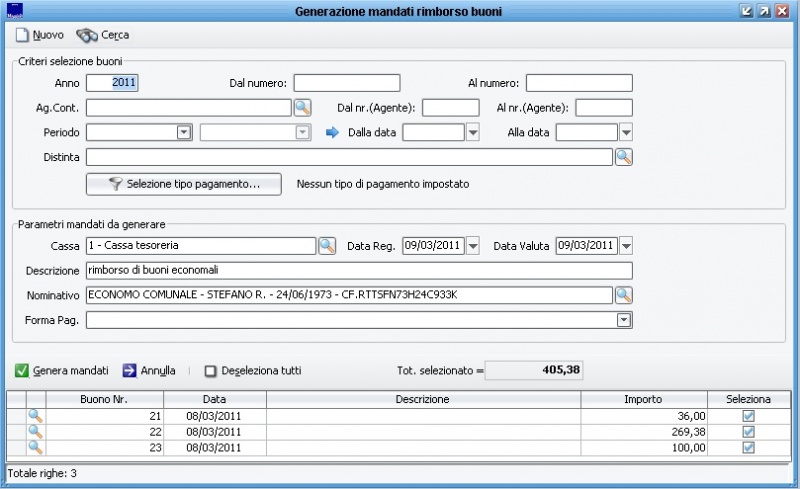This screenshot has height=489, width=800.
Task: Click the Importo column header
Action: tap(644, 400)
